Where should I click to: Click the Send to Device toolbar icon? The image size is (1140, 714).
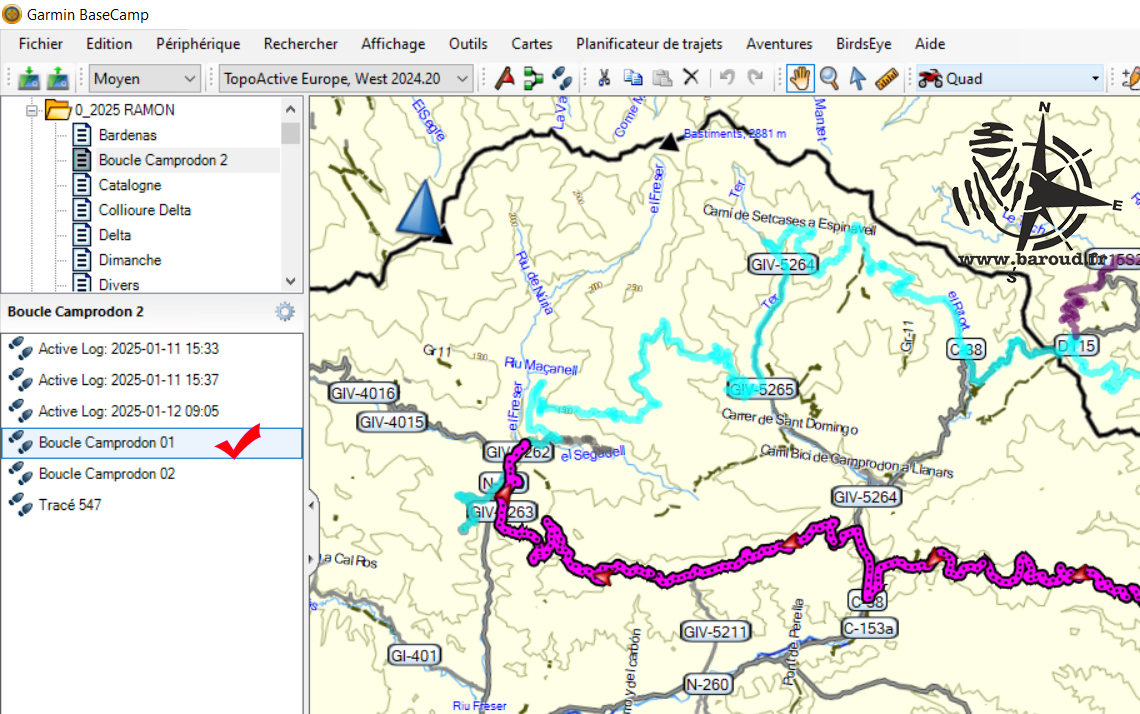point(29,79)
